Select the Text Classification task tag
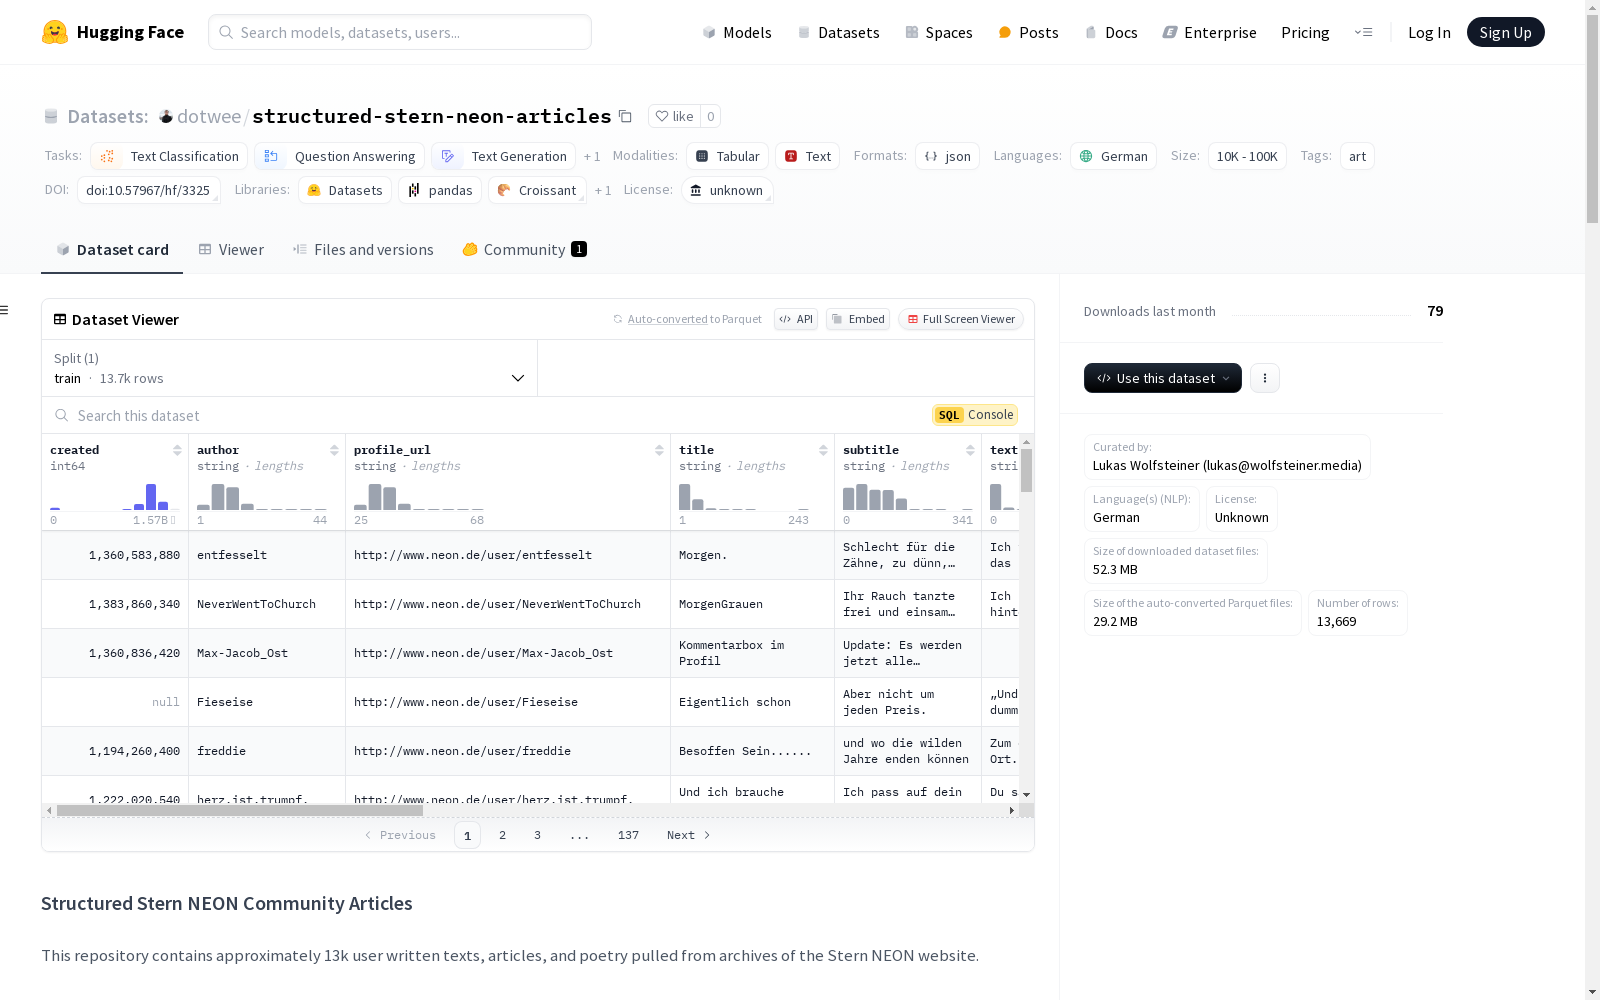Viewport: 1600px width, 1000px height. click(169, 156)
